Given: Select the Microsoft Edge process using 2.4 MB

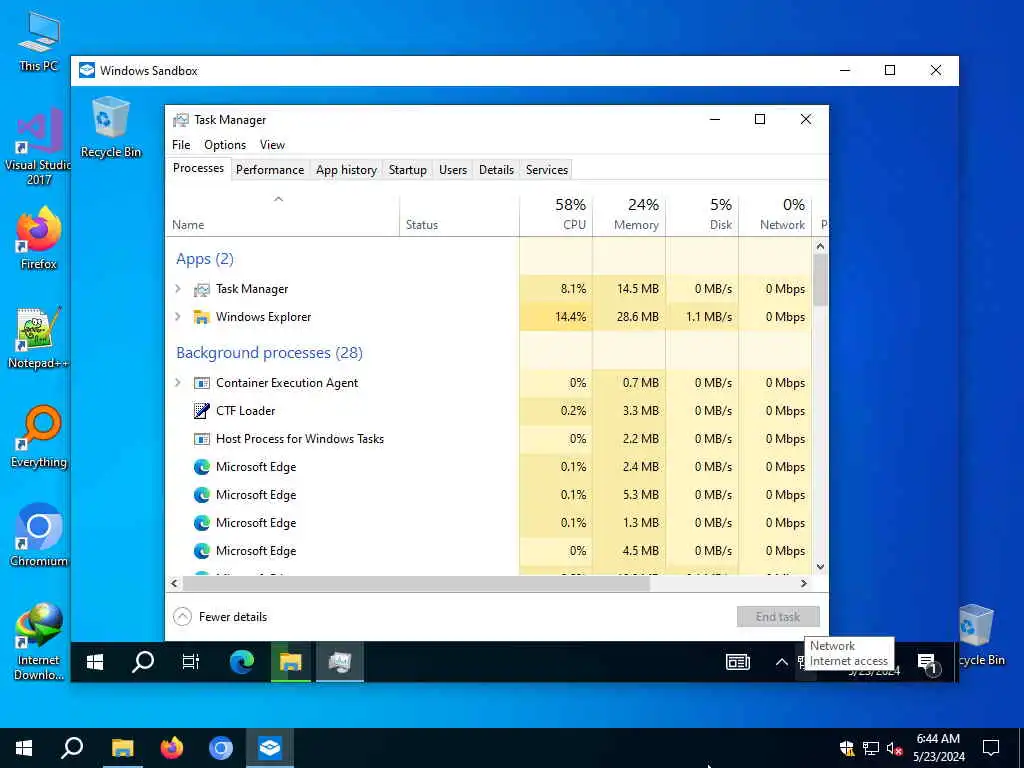Looking at the screenshot, I should (x=488, y=467).
